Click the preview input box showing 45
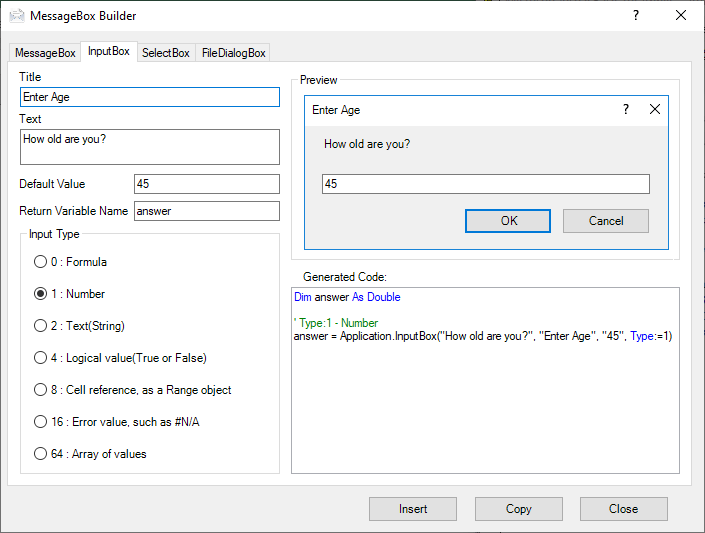 (x=486, y=184)
